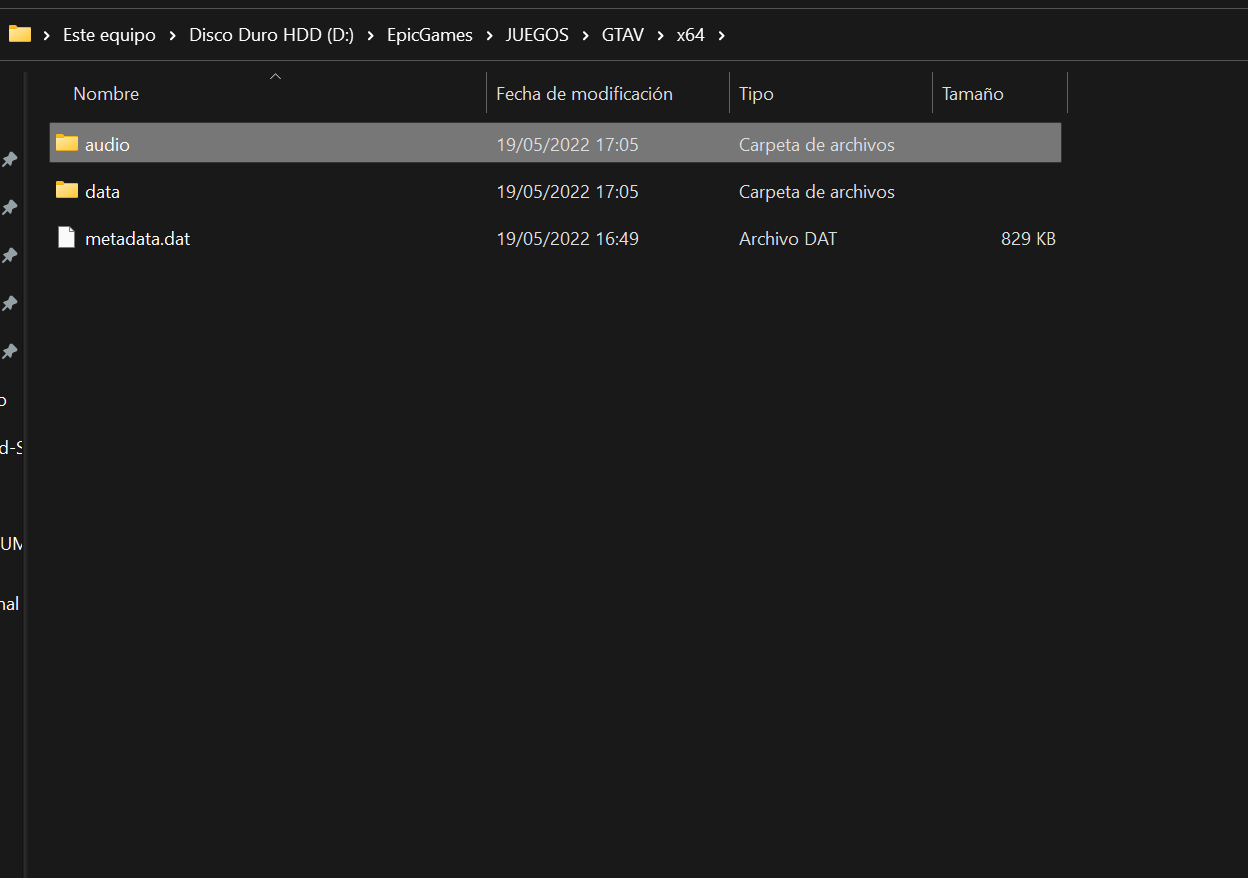Sort by "Fecha de modificación" column header
This screenshot has width=1248, height=878.
584,94
